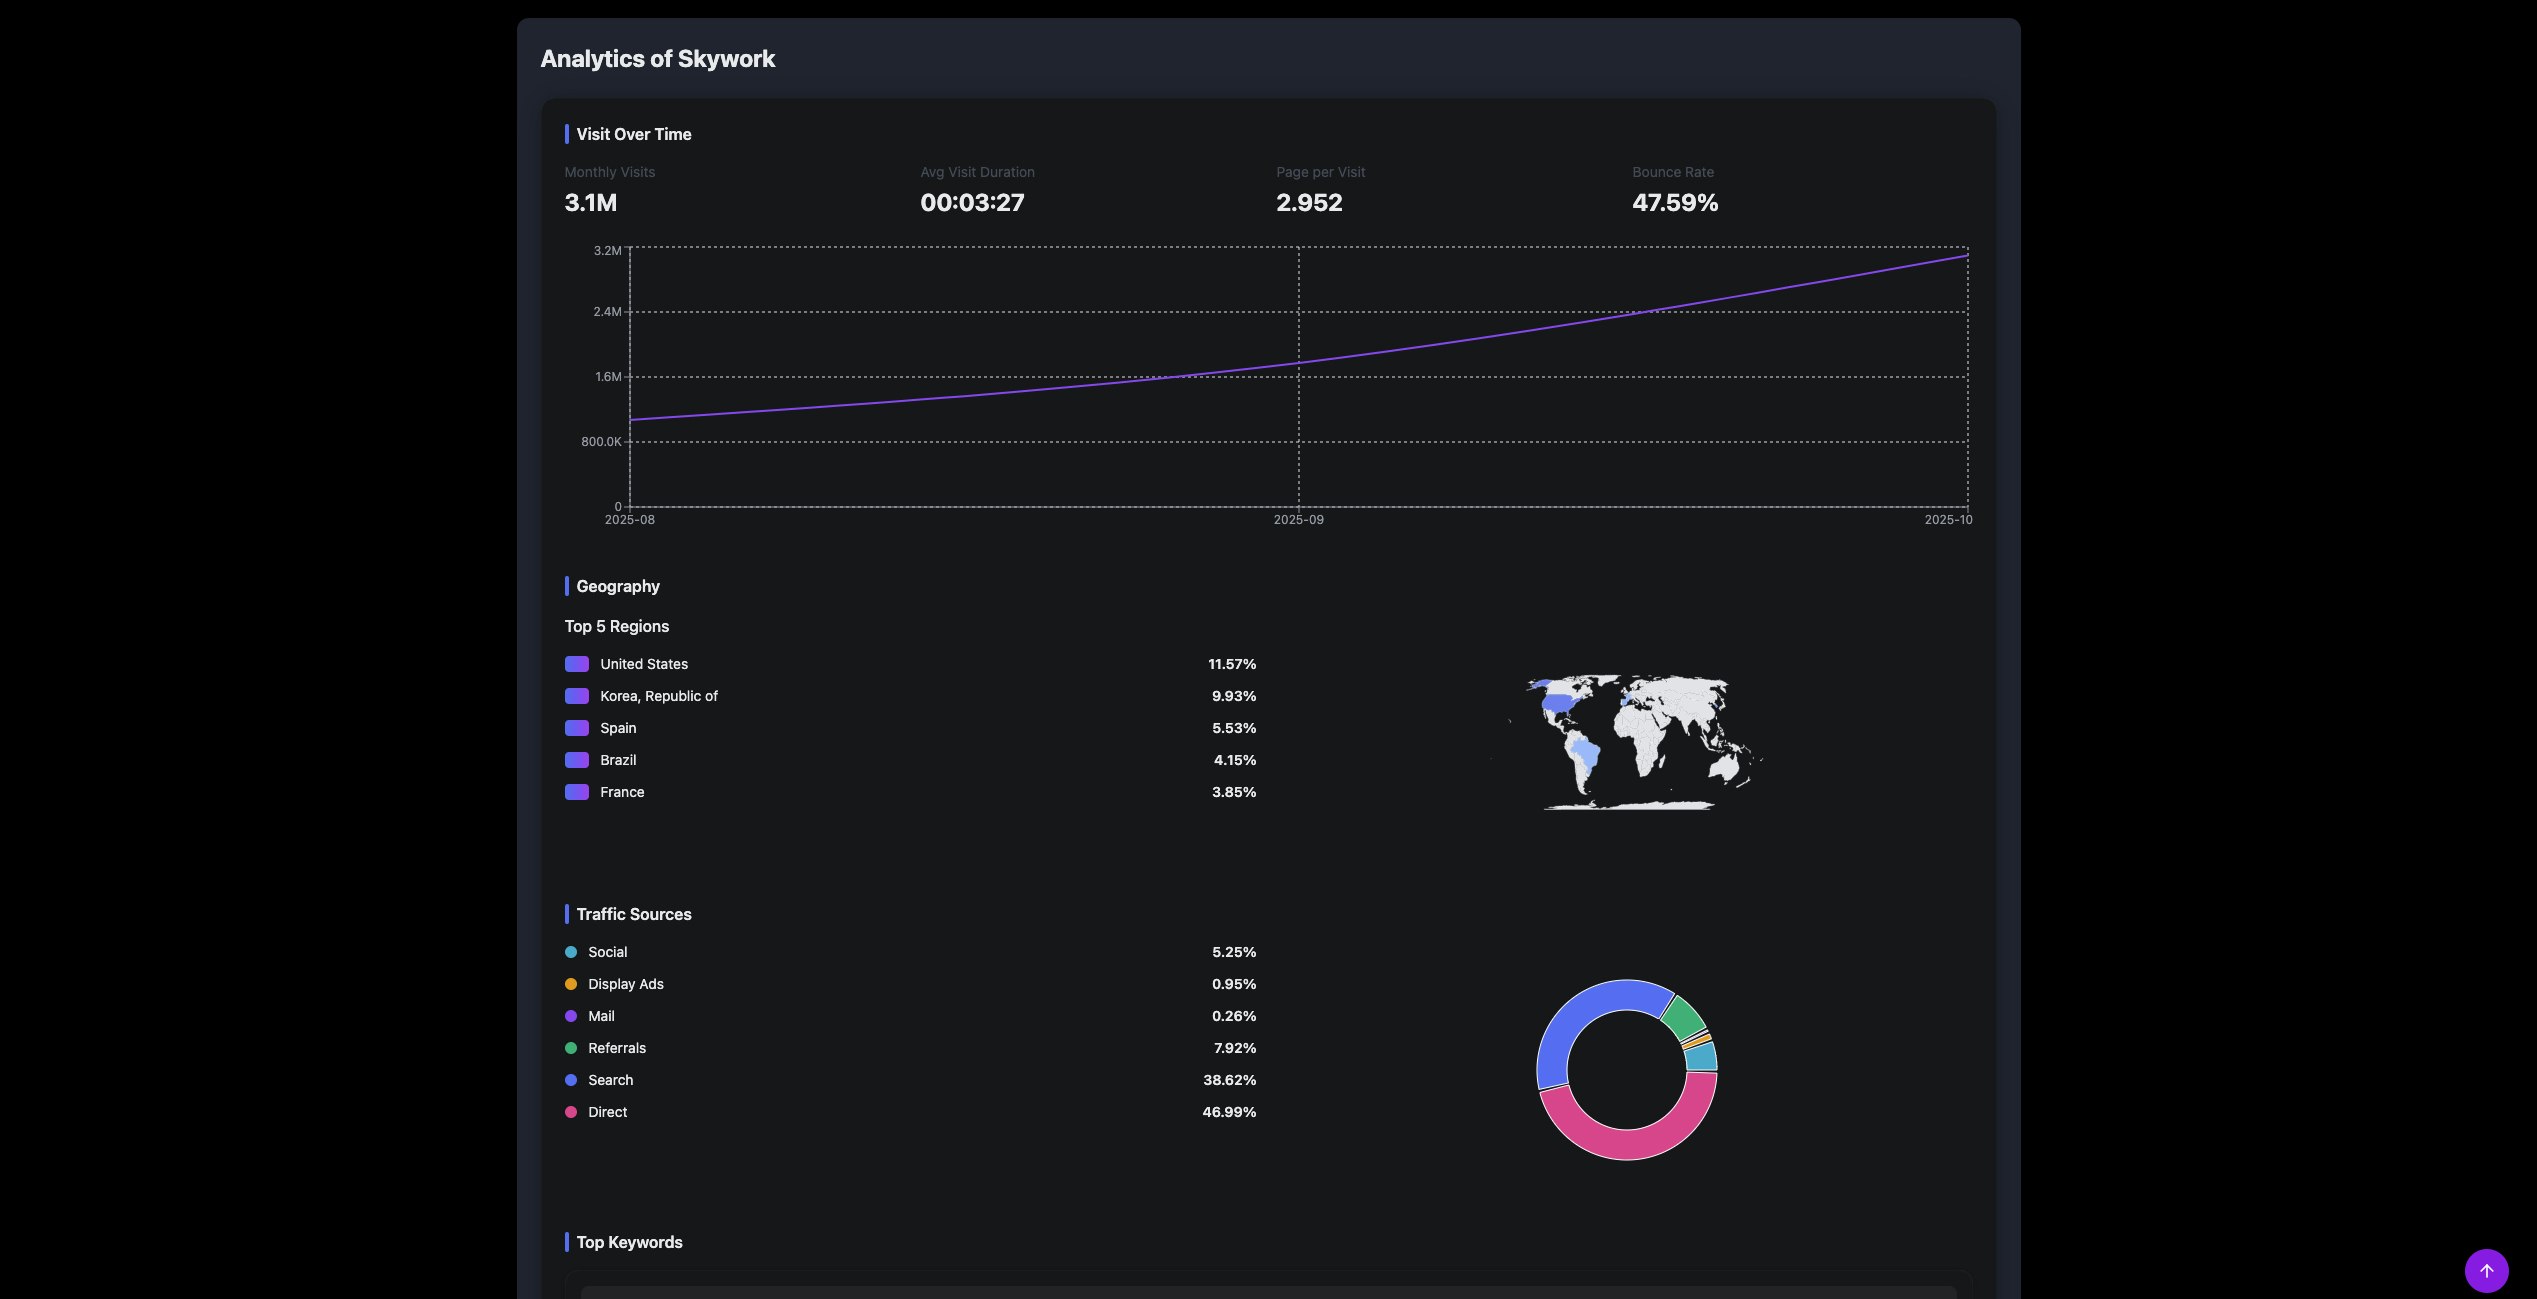Click the Korea, Republic of region row

pos(658,696)
